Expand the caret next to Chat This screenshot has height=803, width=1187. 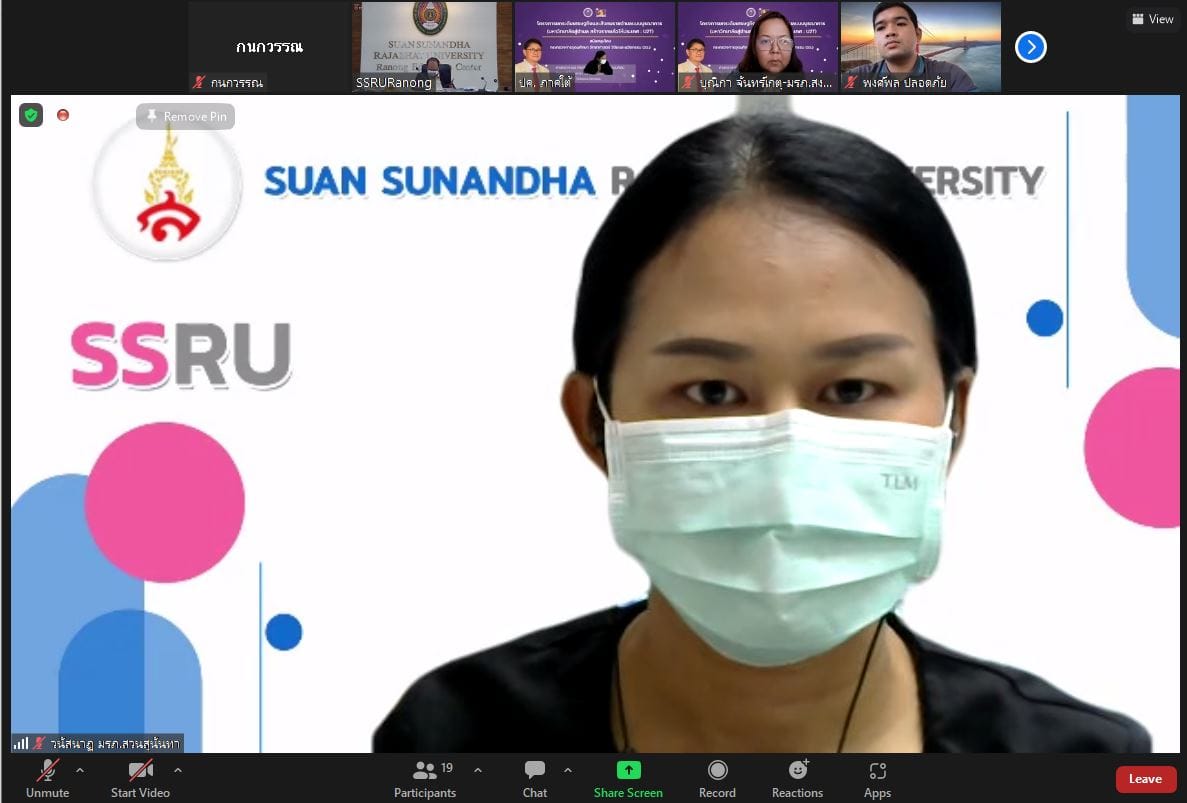[x=568, y=770]
